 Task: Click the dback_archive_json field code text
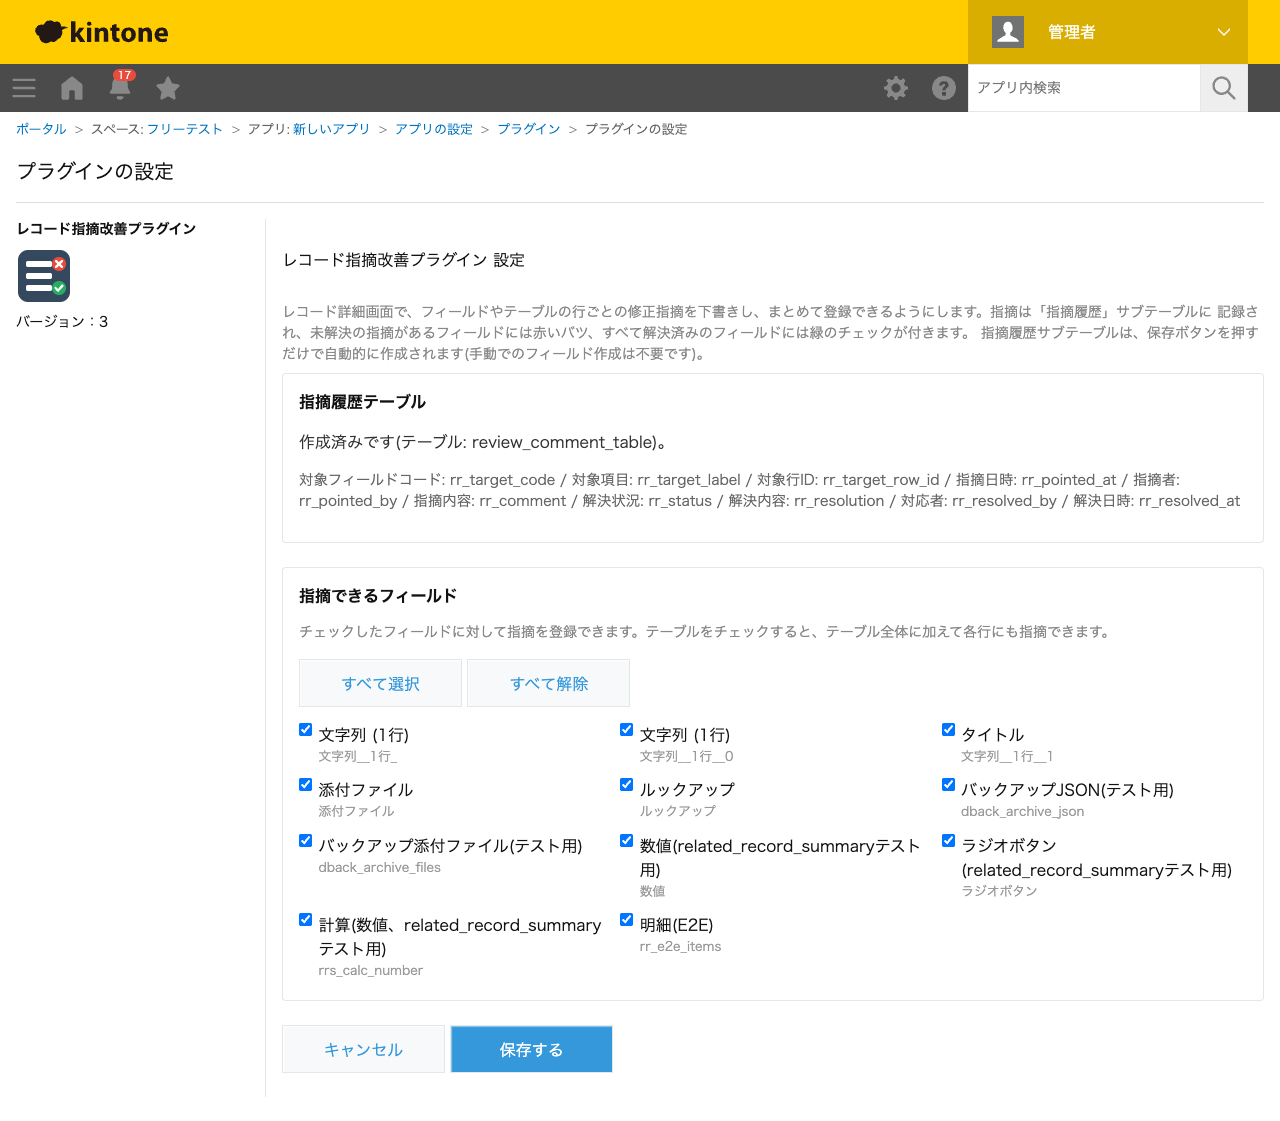1022,811
